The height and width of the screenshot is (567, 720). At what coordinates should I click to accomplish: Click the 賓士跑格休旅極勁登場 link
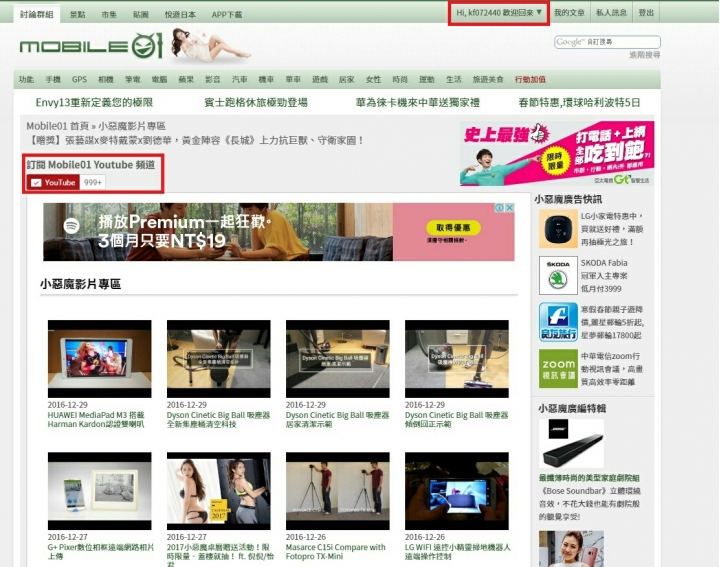(256, 102)
